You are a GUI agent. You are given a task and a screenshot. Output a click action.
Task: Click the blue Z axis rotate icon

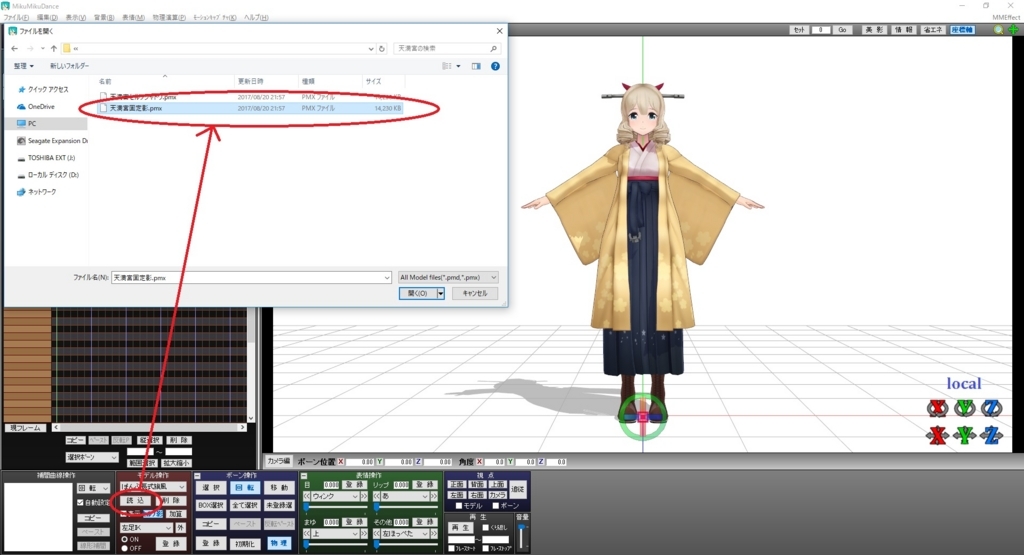coord(991,408)
